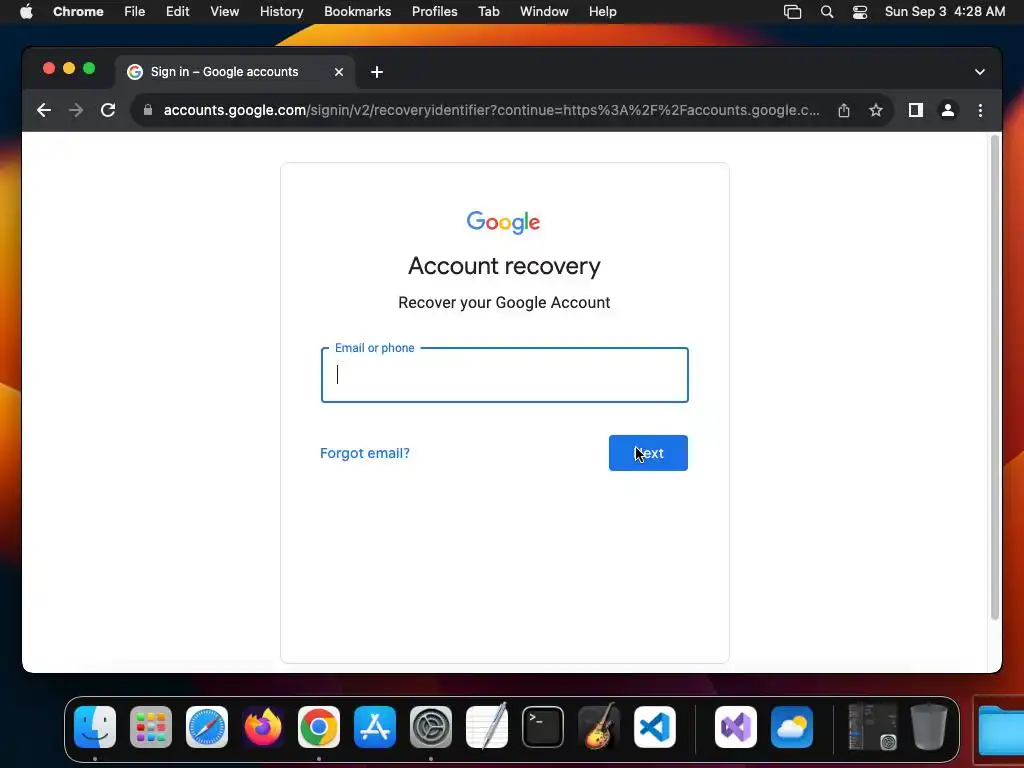Open the Tab menu

coord(488,12)
